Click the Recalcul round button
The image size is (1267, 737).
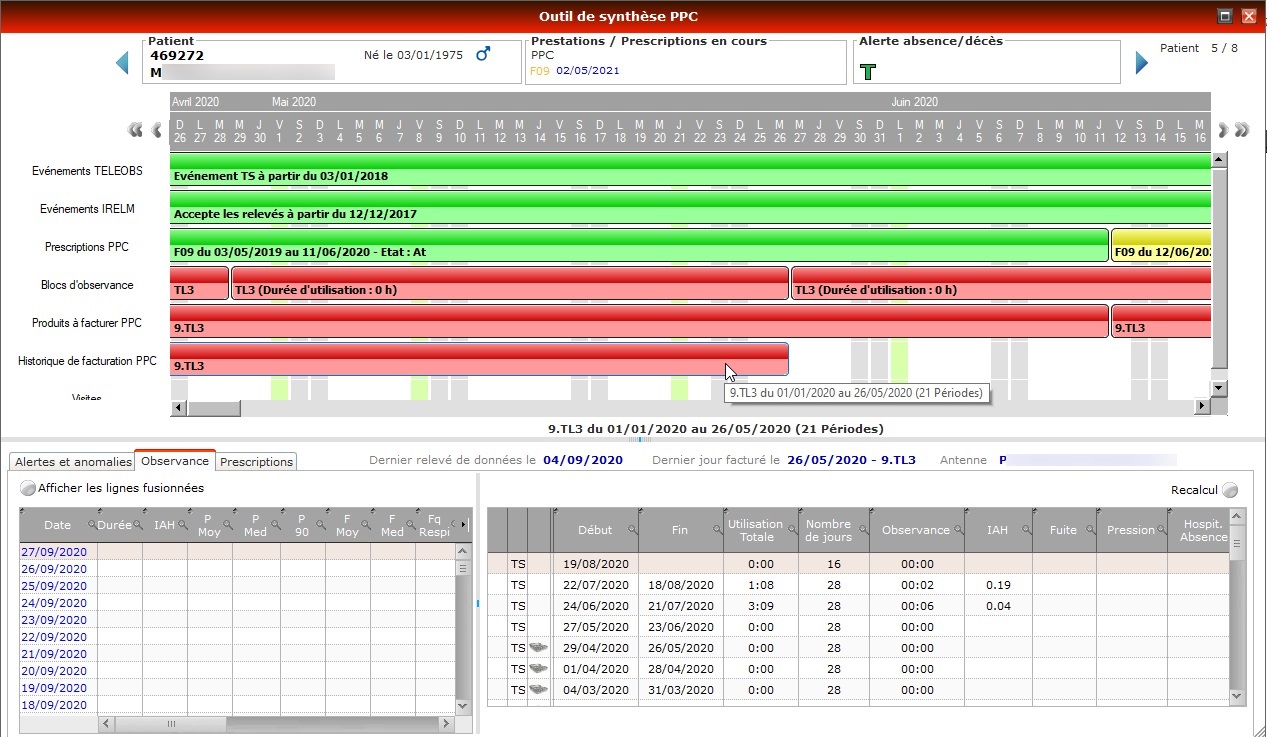[x=1229, y=490]
